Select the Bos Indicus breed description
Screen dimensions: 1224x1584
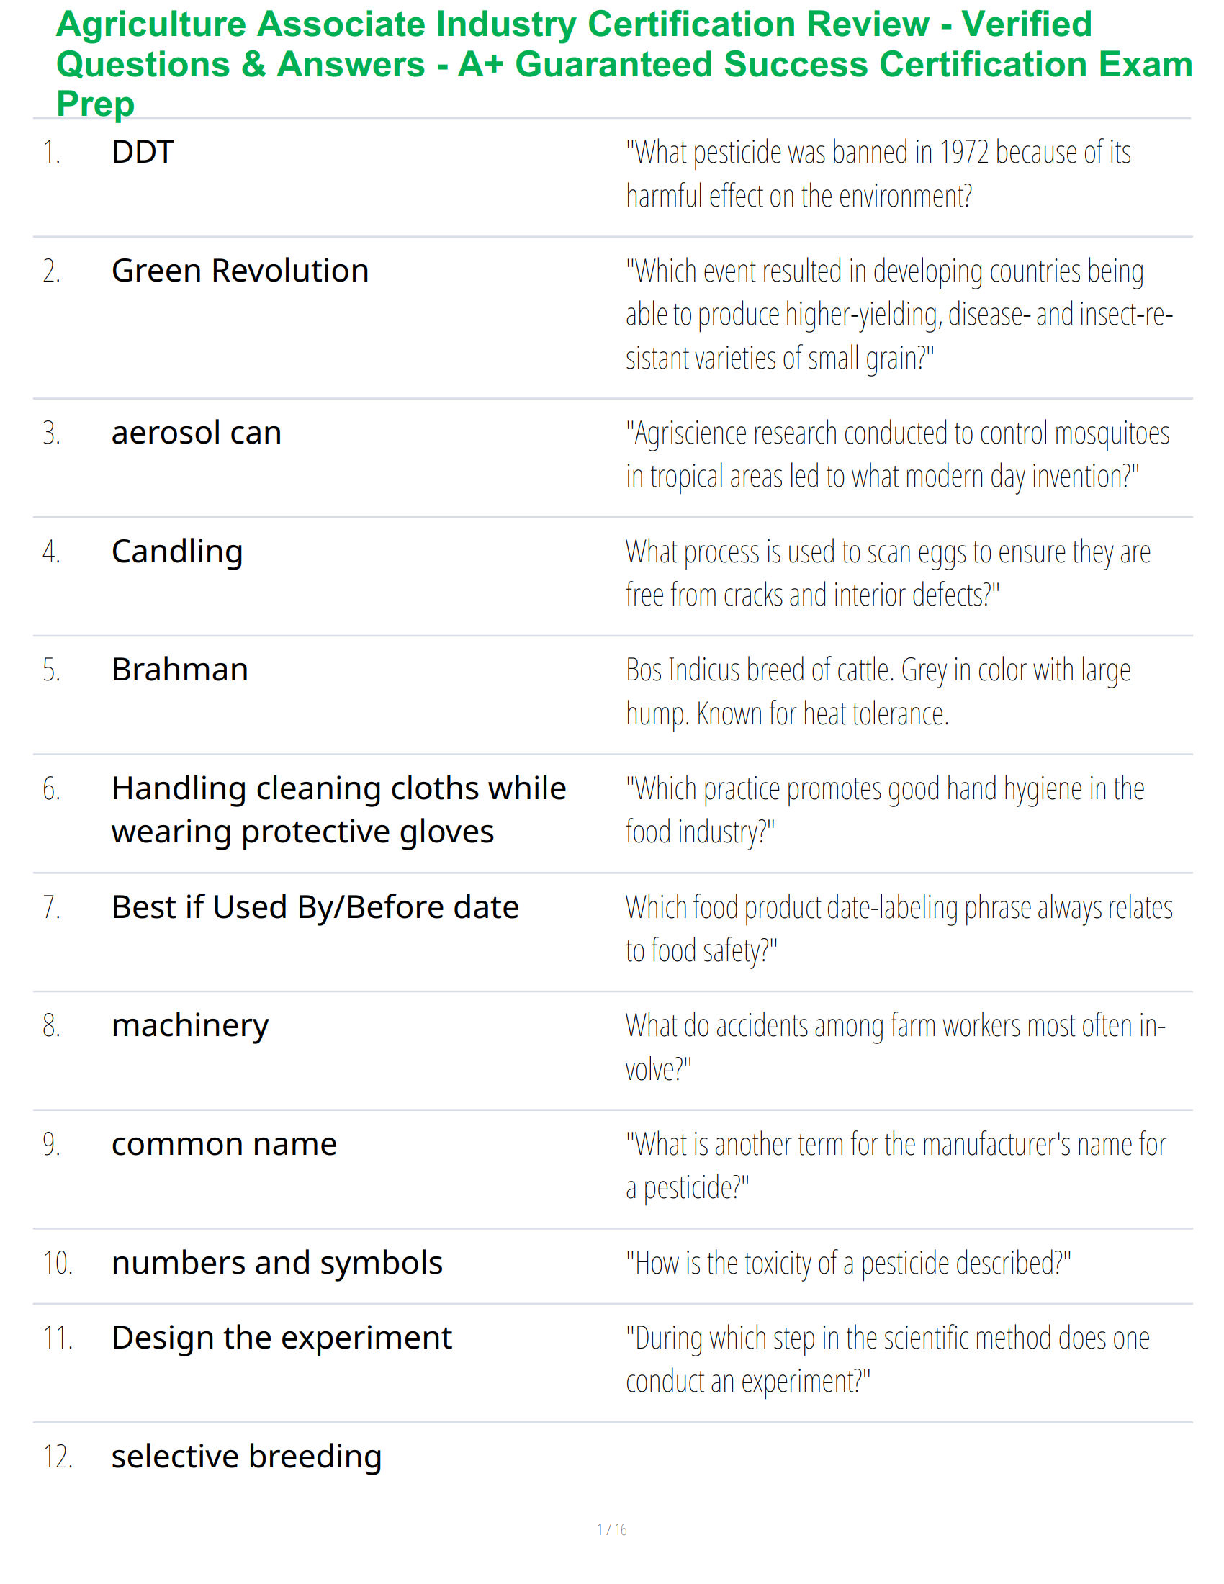click(878, 692)
